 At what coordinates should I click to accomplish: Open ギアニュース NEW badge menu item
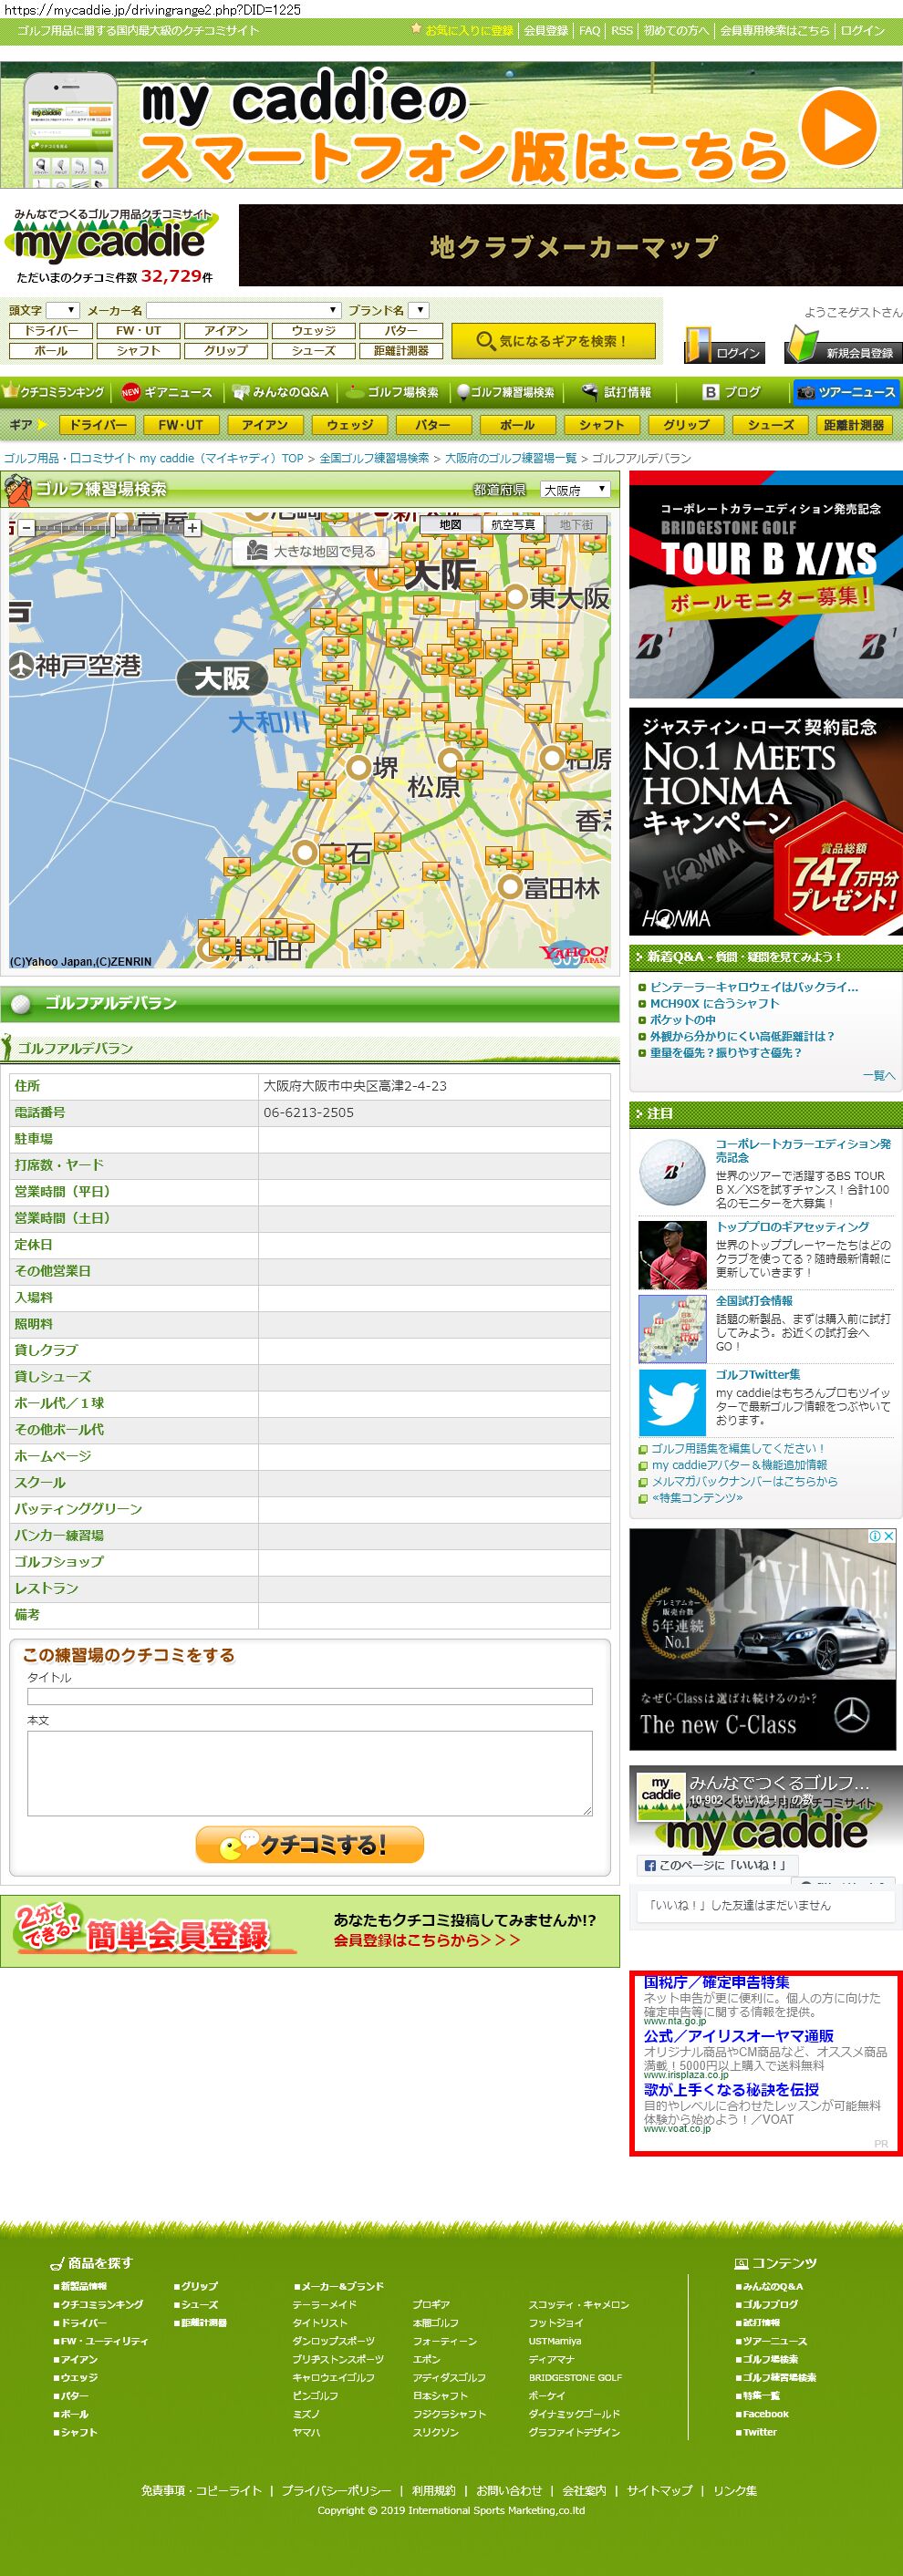tap(166, 392)
